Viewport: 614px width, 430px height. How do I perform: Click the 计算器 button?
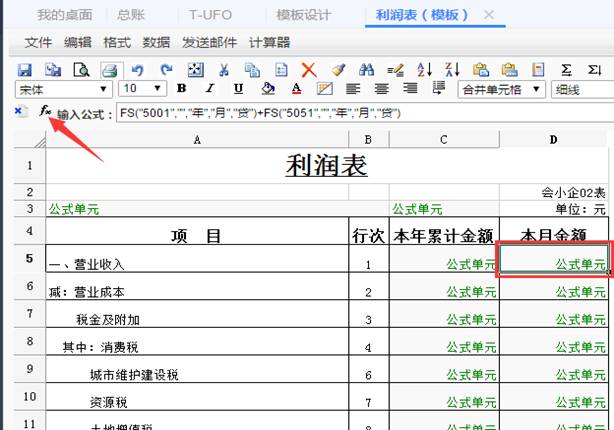(269, 43)
